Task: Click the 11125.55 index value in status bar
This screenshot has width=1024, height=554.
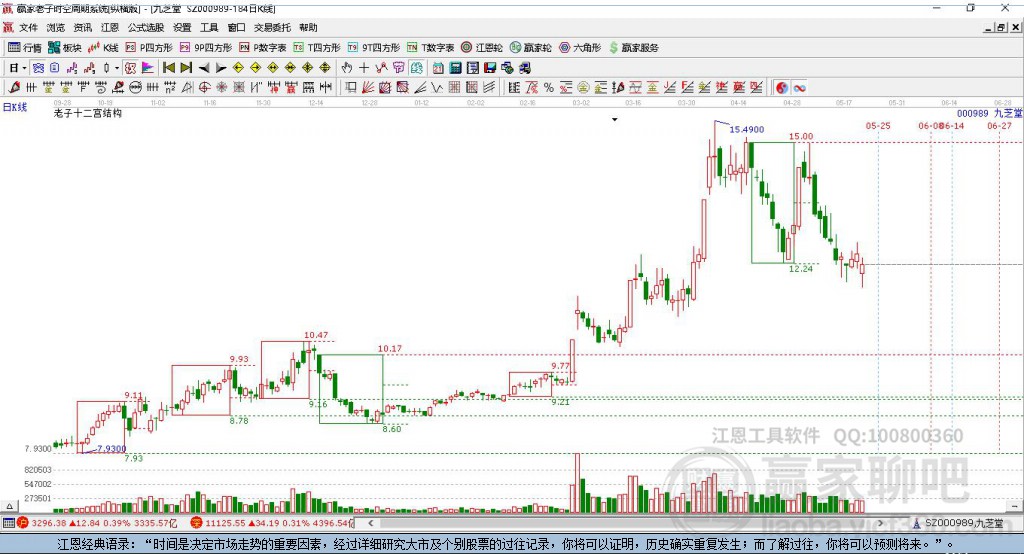Action: 227,523
